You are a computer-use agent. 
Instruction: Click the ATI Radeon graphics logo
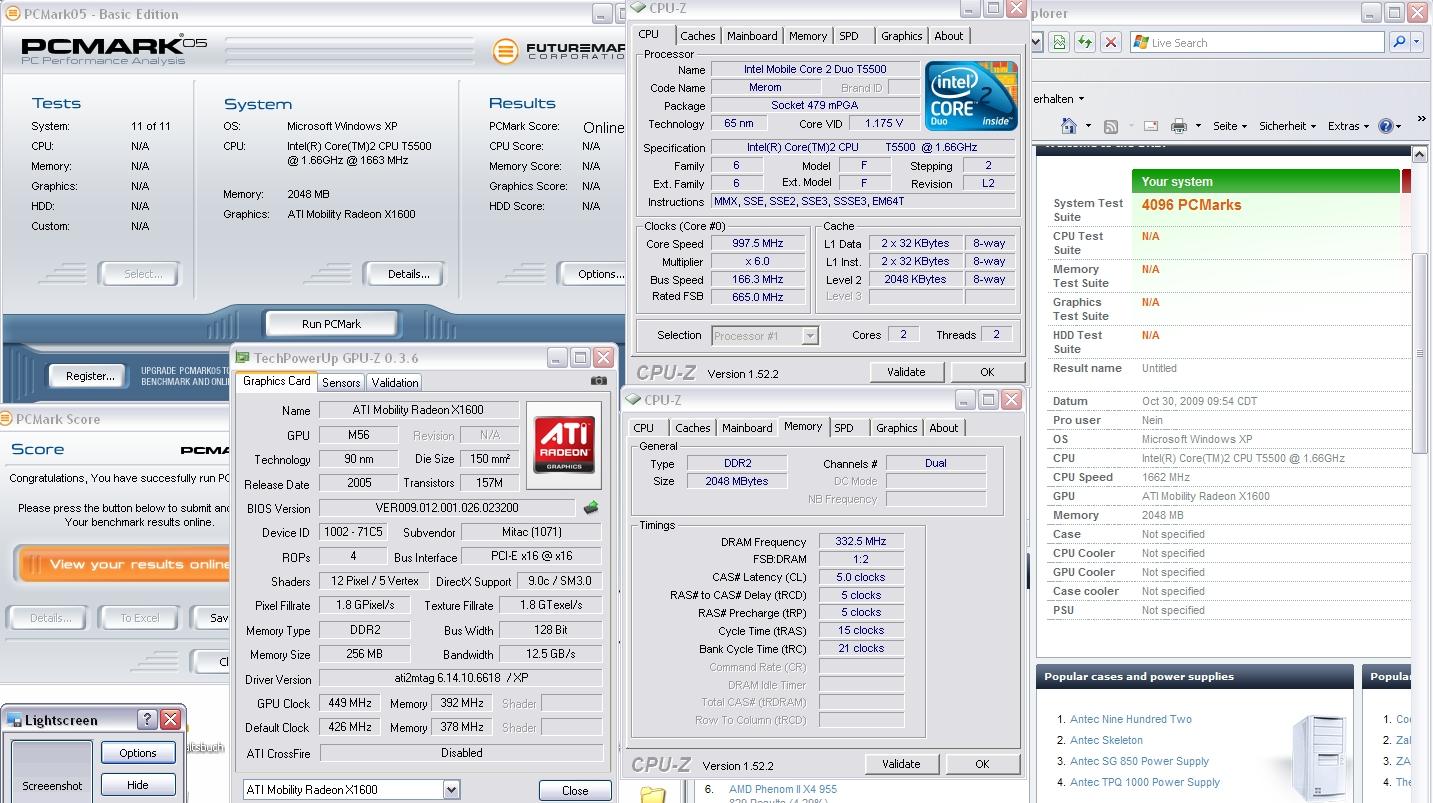564,445
